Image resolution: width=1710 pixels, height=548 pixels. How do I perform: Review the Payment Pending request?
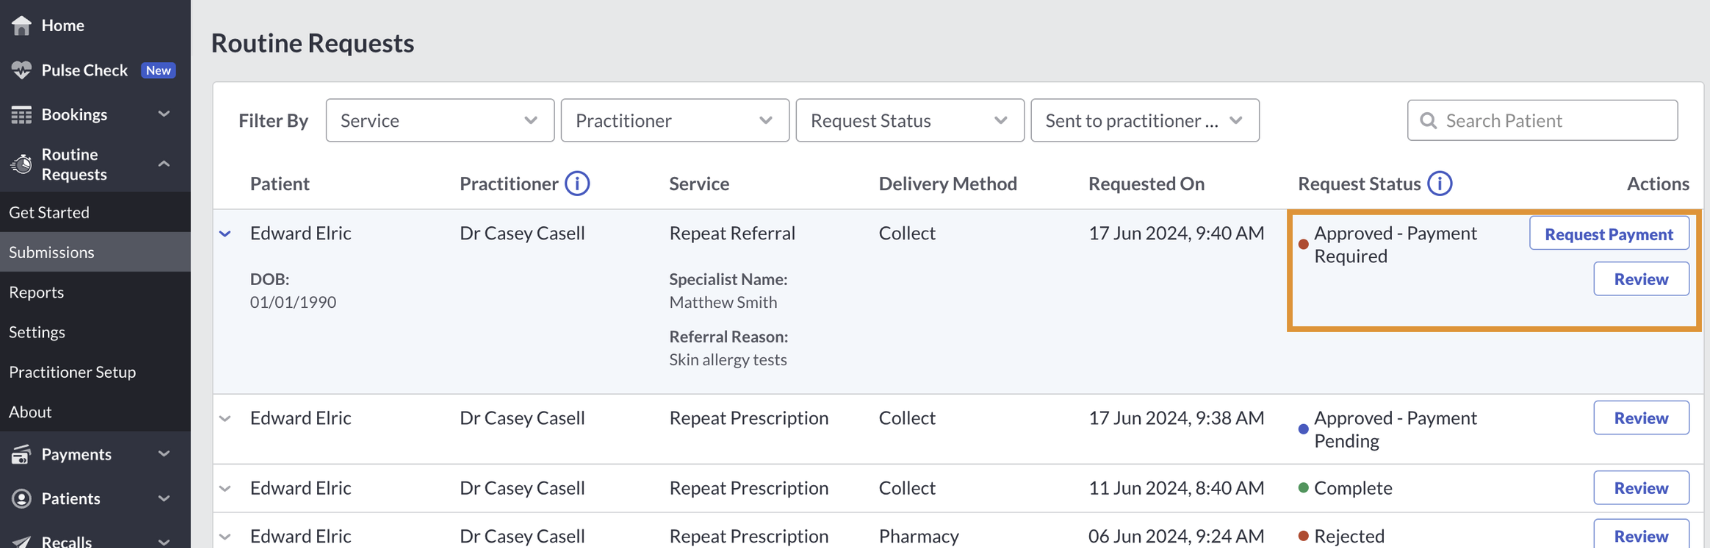point(1641,418)
